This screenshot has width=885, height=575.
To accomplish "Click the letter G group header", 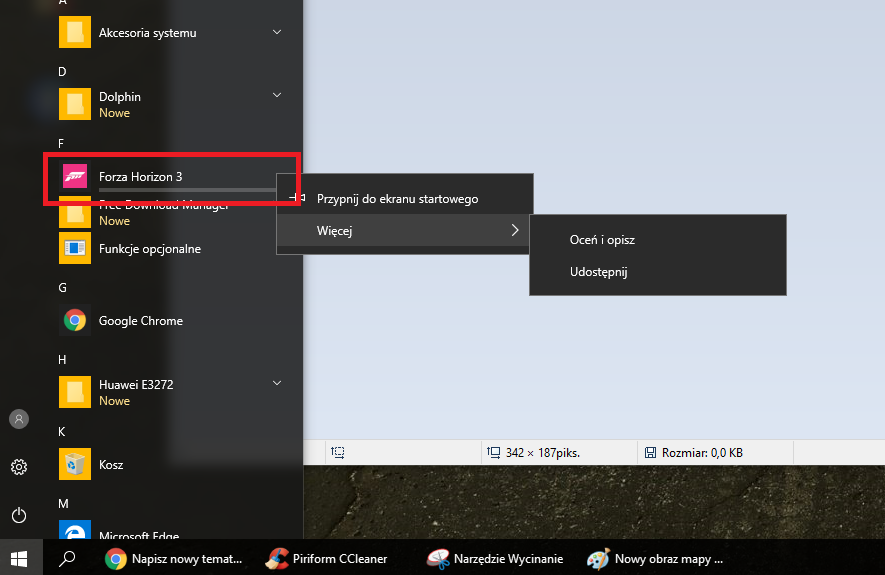I will pyautogui.click(x=62, y=288).
